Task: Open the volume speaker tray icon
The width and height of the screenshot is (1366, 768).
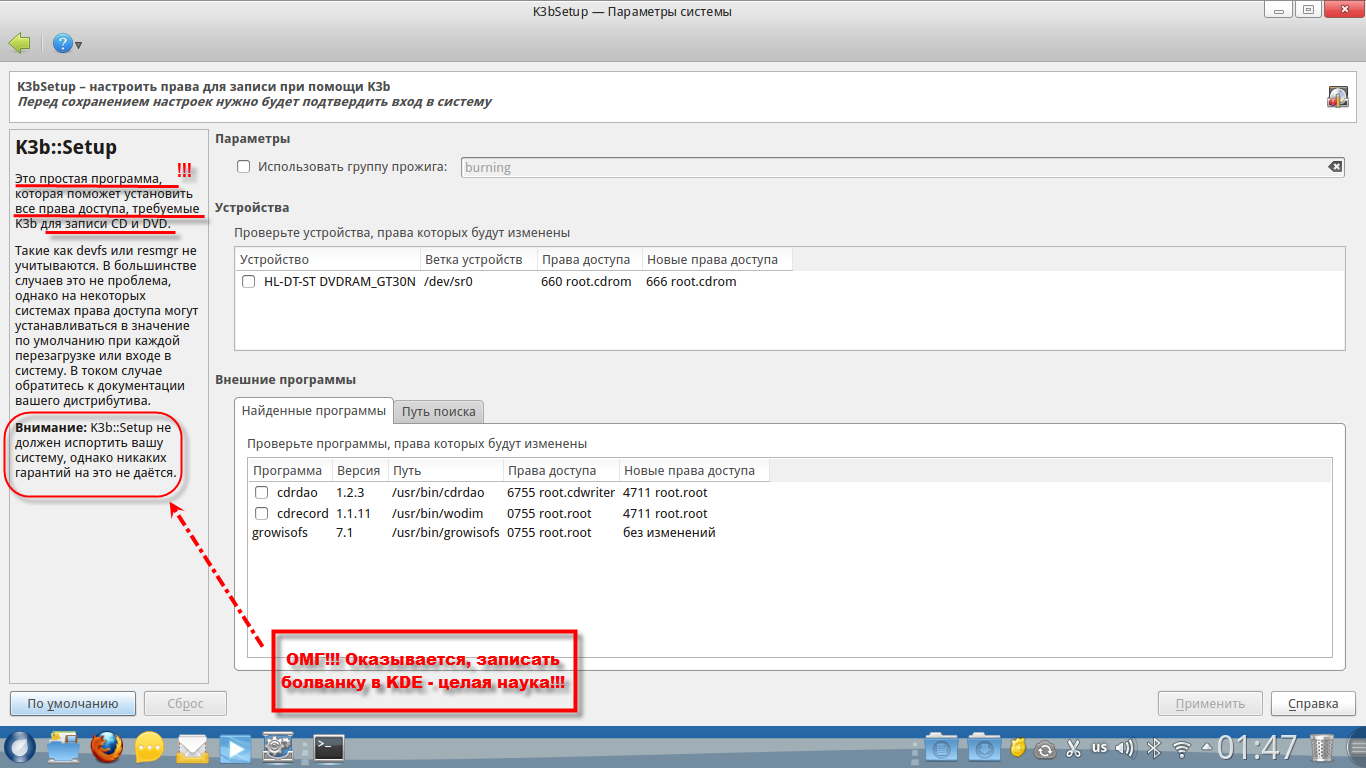Action: 1125,748
